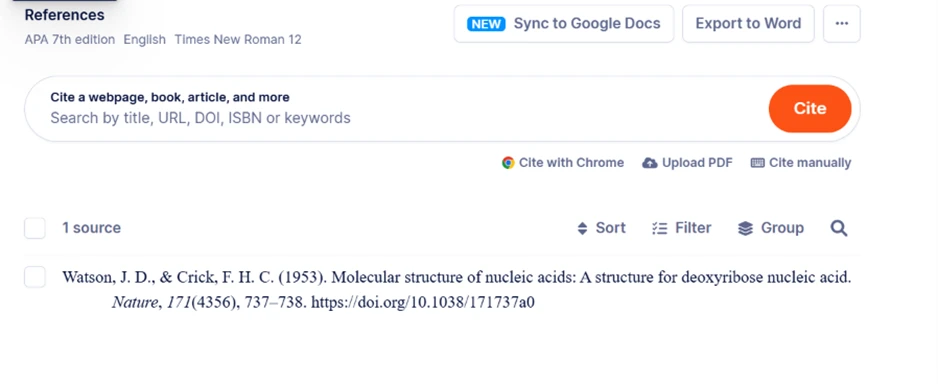Click the Sort arrows icon
938x386 pixels.
(x=582, y=229)
